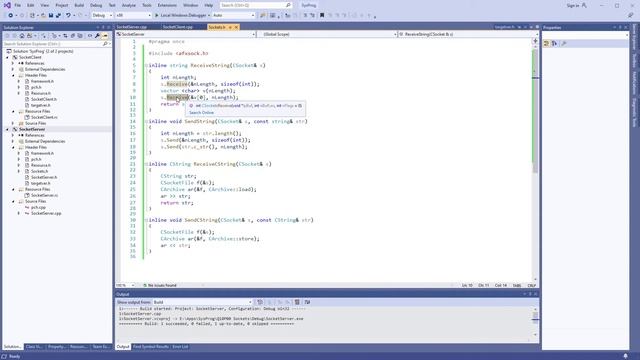Click the Output window vertical scrollbar
The height and width of the screenshot is (360, 640).
pos(536,322)
